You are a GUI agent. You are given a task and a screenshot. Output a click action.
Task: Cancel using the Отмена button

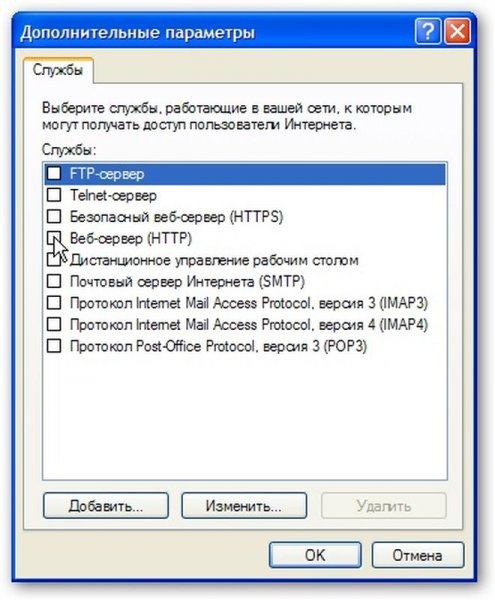coord(417,555)
